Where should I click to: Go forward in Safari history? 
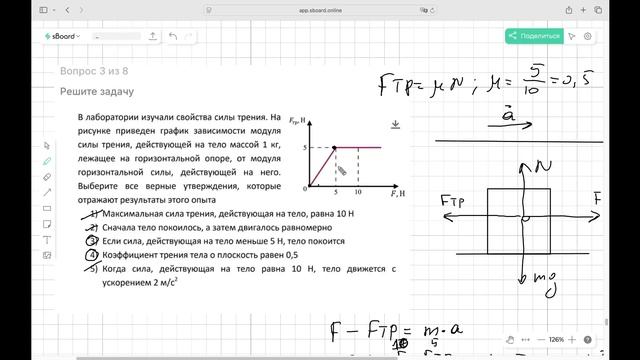click(82, 10)
